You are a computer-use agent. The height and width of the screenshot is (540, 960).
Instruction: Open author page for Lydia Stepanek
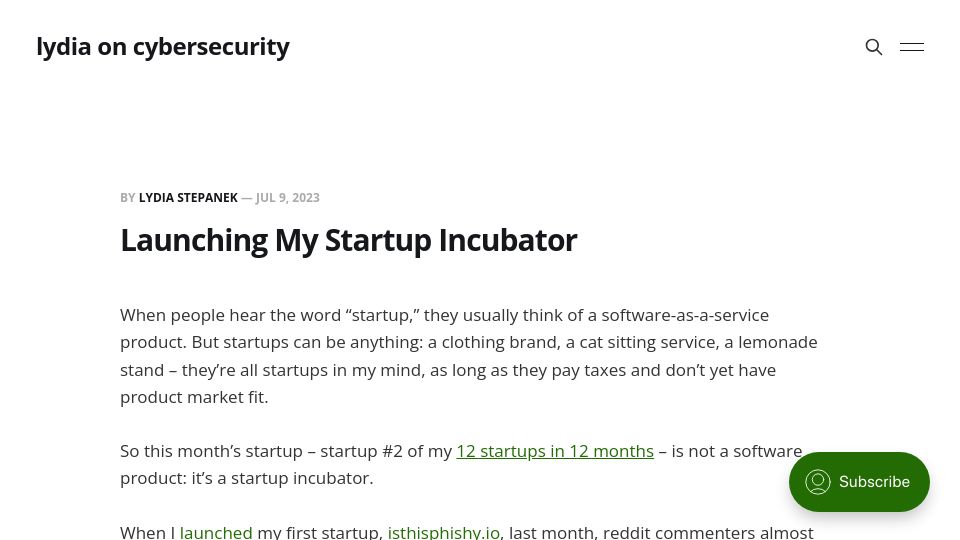pyautogui.click(x=188, y=198)
